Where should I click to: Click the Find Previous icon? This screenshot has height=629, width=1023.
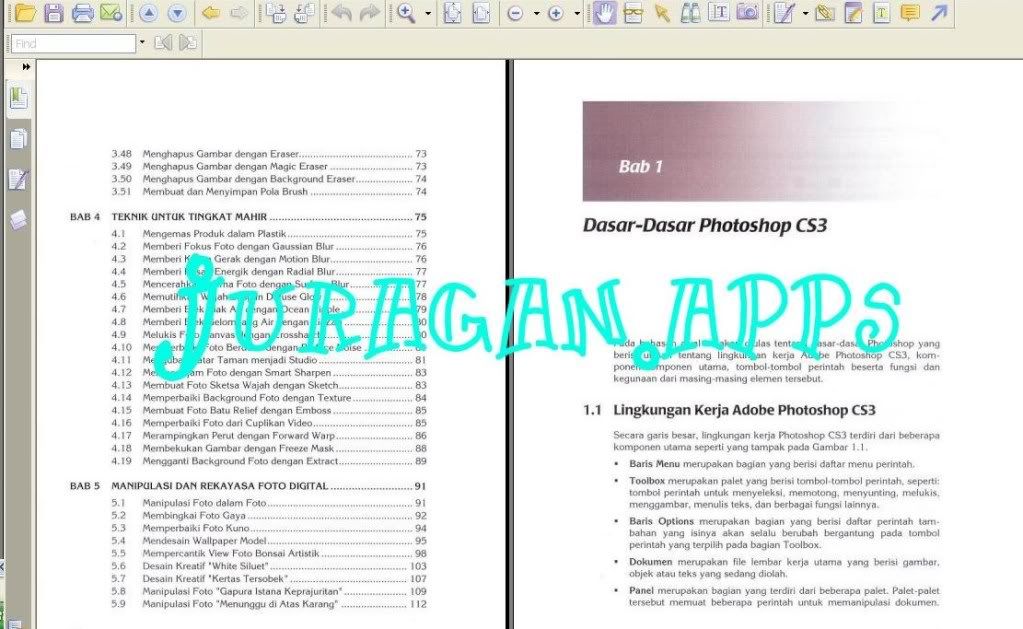click(162, 43)
